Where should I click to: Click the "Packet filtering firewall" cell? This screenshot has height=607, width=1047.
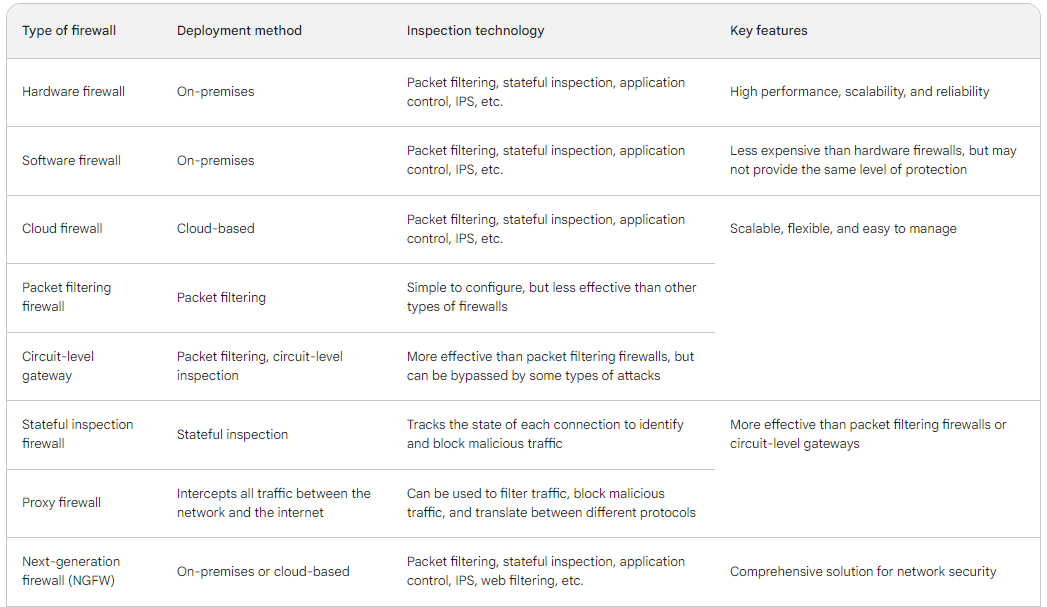pos(66,297)
